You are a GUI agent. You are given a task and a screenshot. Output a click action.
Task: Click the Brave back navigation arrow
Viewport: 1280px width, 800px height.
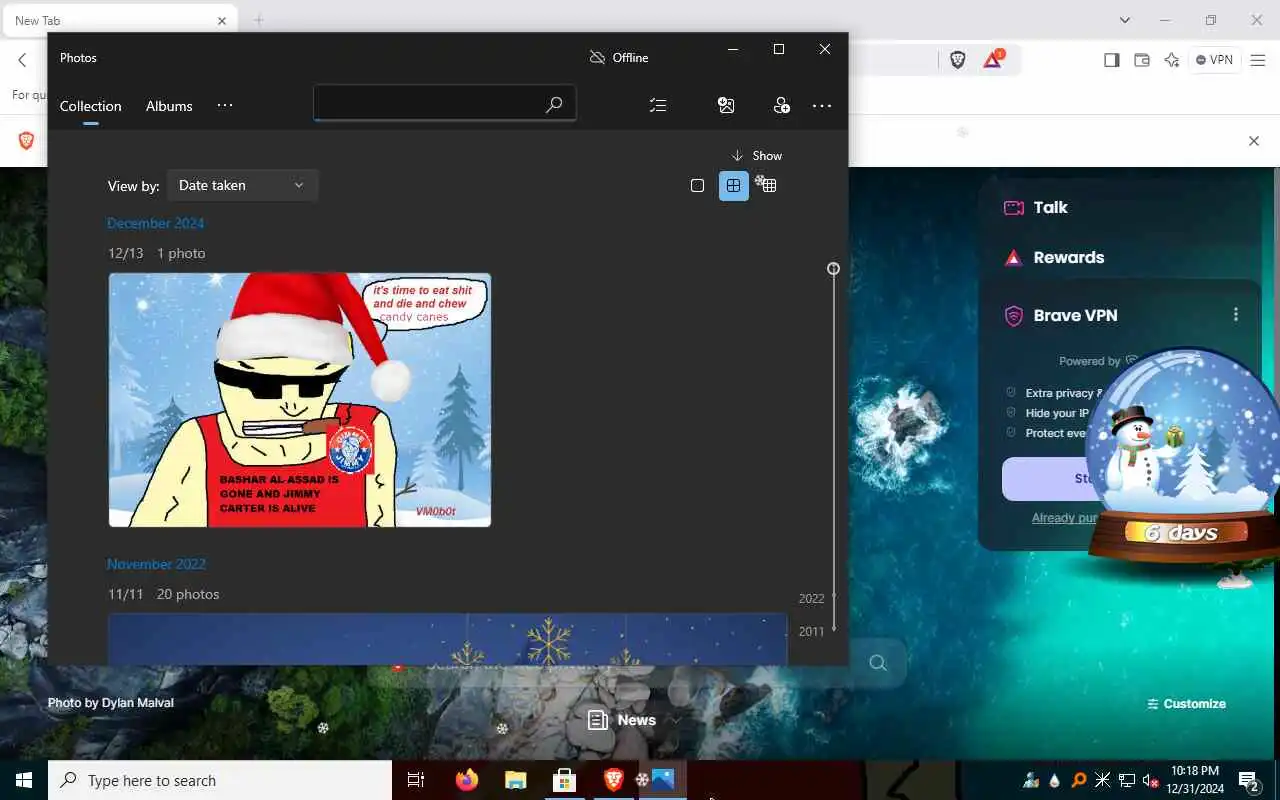(x=22, y=60)
